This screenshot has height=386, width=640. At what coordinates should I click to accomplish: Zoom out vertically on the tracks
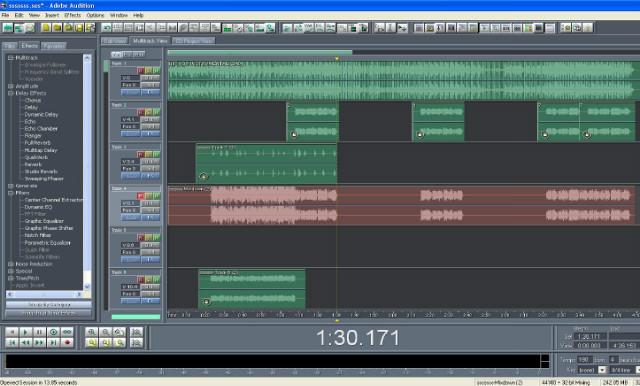137,343
